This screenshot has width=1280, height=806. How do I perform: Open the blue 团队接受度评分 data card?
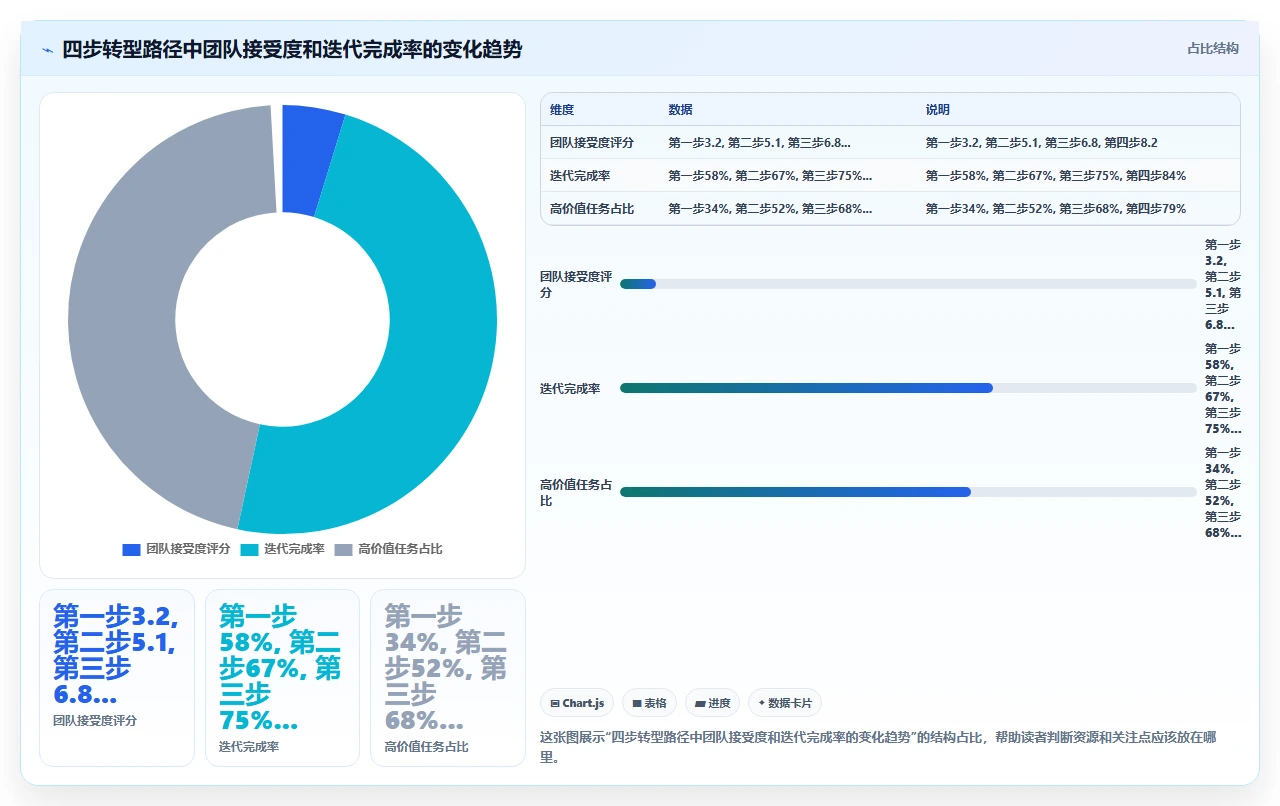(117, 678)
